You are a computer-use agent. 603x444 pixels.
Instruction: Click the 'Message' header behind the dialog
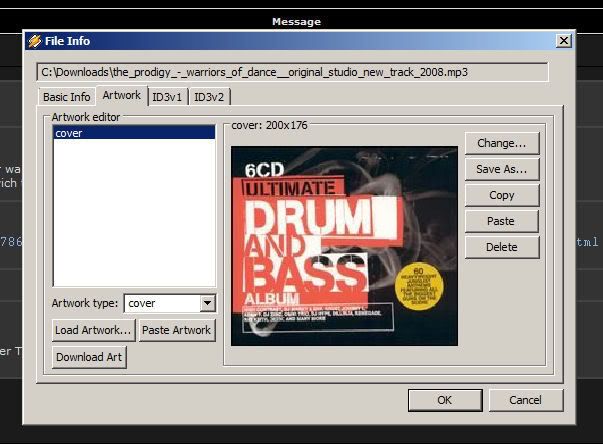coord(296,22)
